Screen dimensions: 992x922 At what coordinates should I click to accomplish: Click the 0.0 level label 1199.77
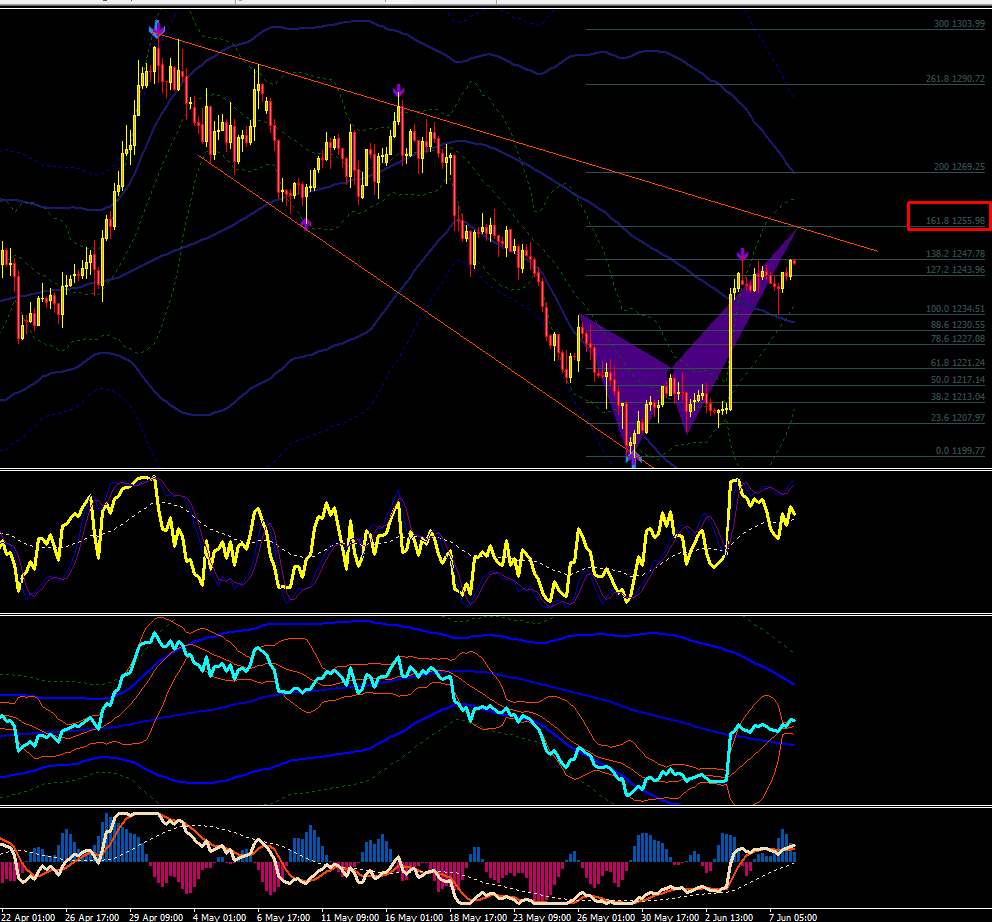(960, 451)
